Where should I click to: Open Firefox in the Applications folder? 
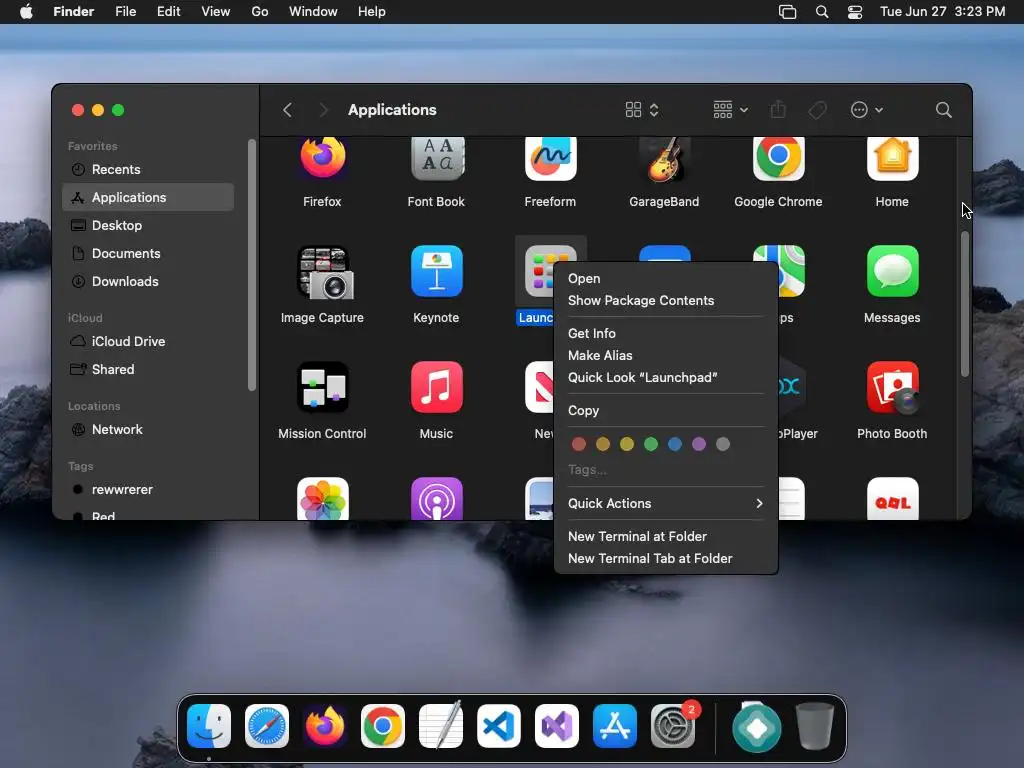tap(322, 158)
